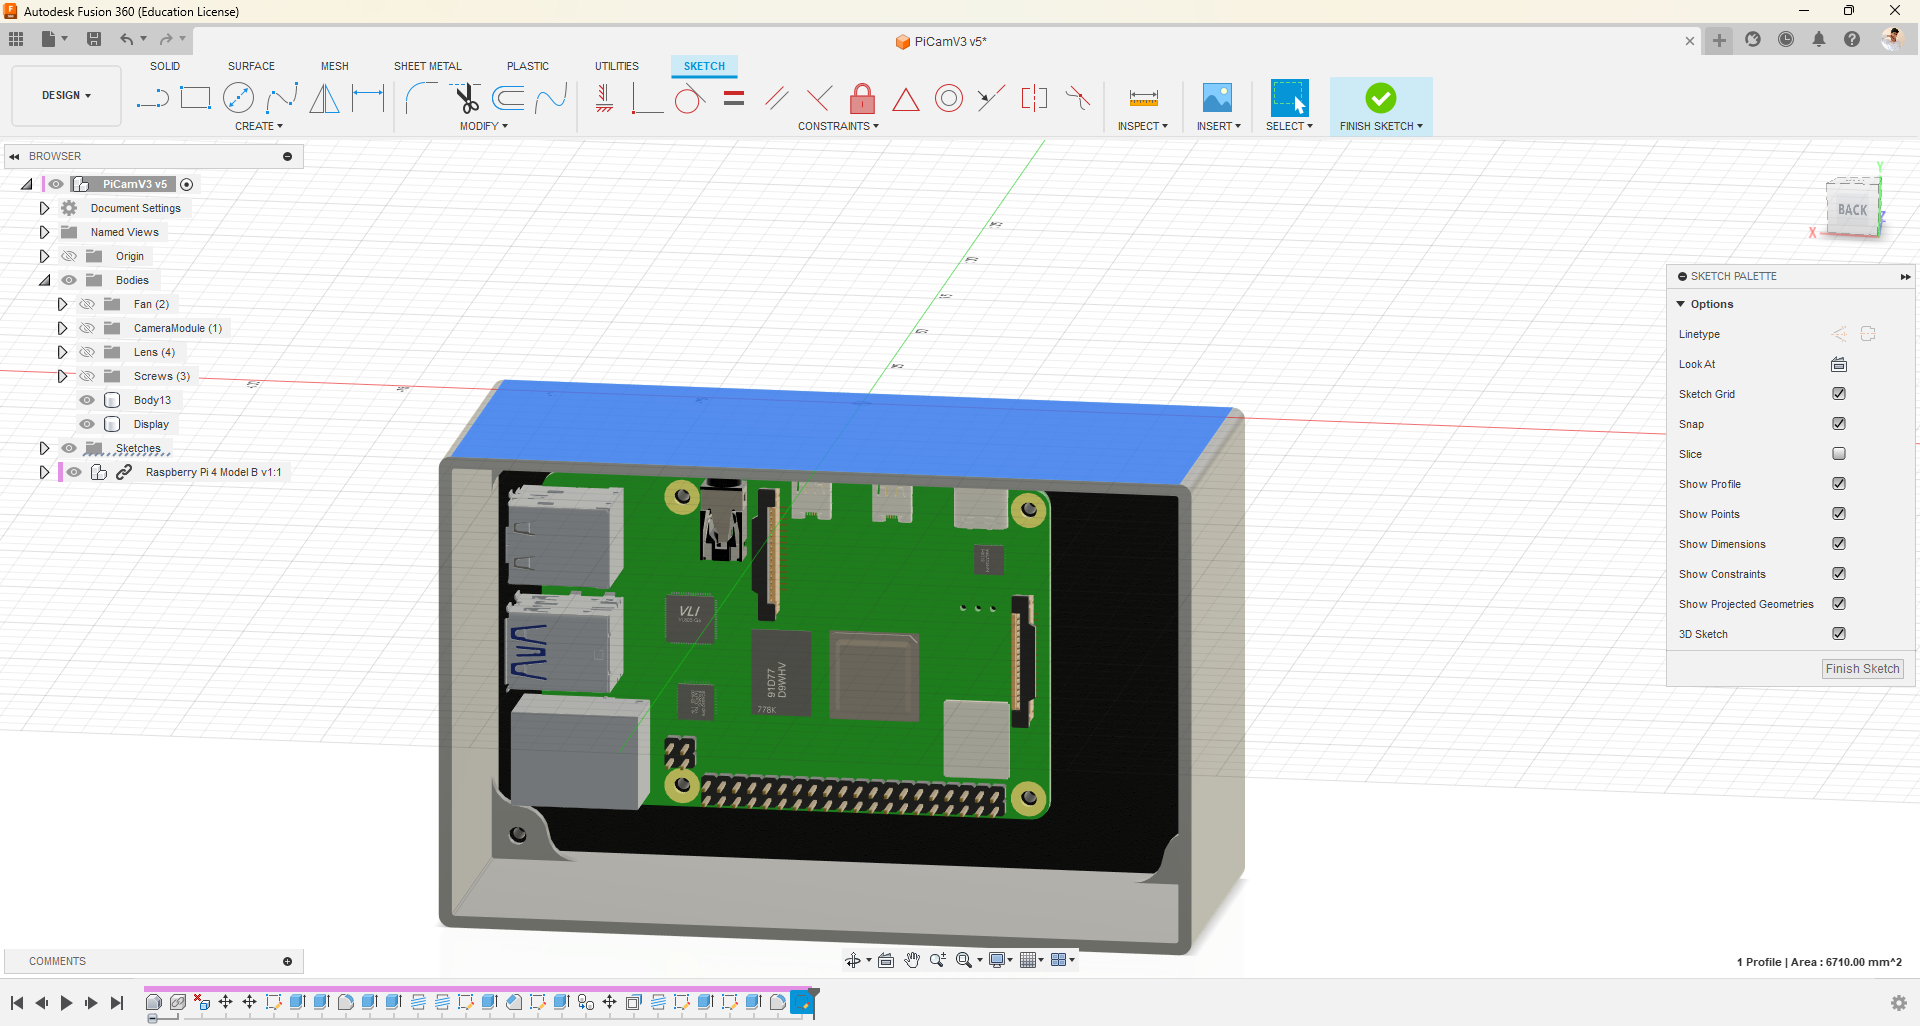Show the Fan (2) folder via eye icon
Image resolution: width=1920 pixels, height=1026 pixels.
(x=87, y=304)
